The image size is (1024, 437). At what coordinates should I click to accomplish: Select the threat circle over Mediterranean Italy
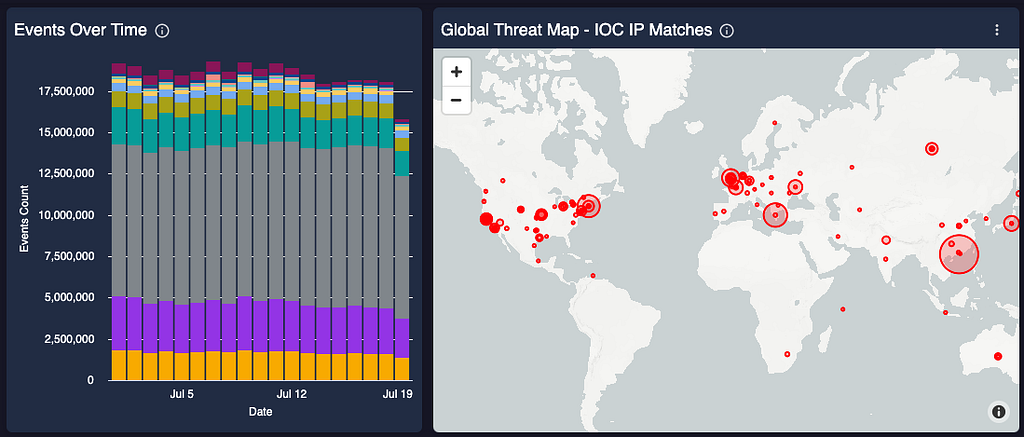(x=775, y=214)
